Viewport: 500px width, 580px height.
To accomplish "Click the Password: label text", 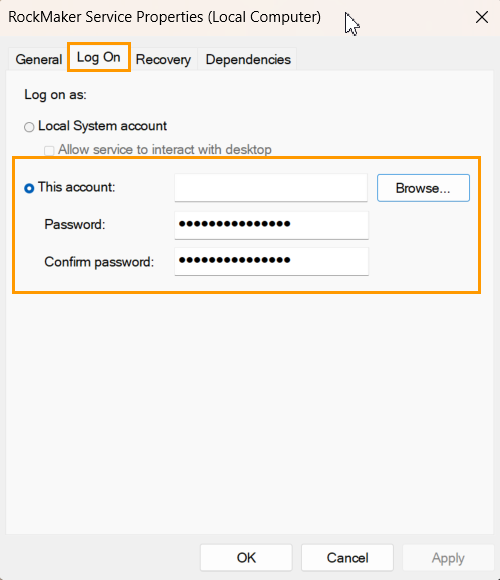I will pos(75,225).
